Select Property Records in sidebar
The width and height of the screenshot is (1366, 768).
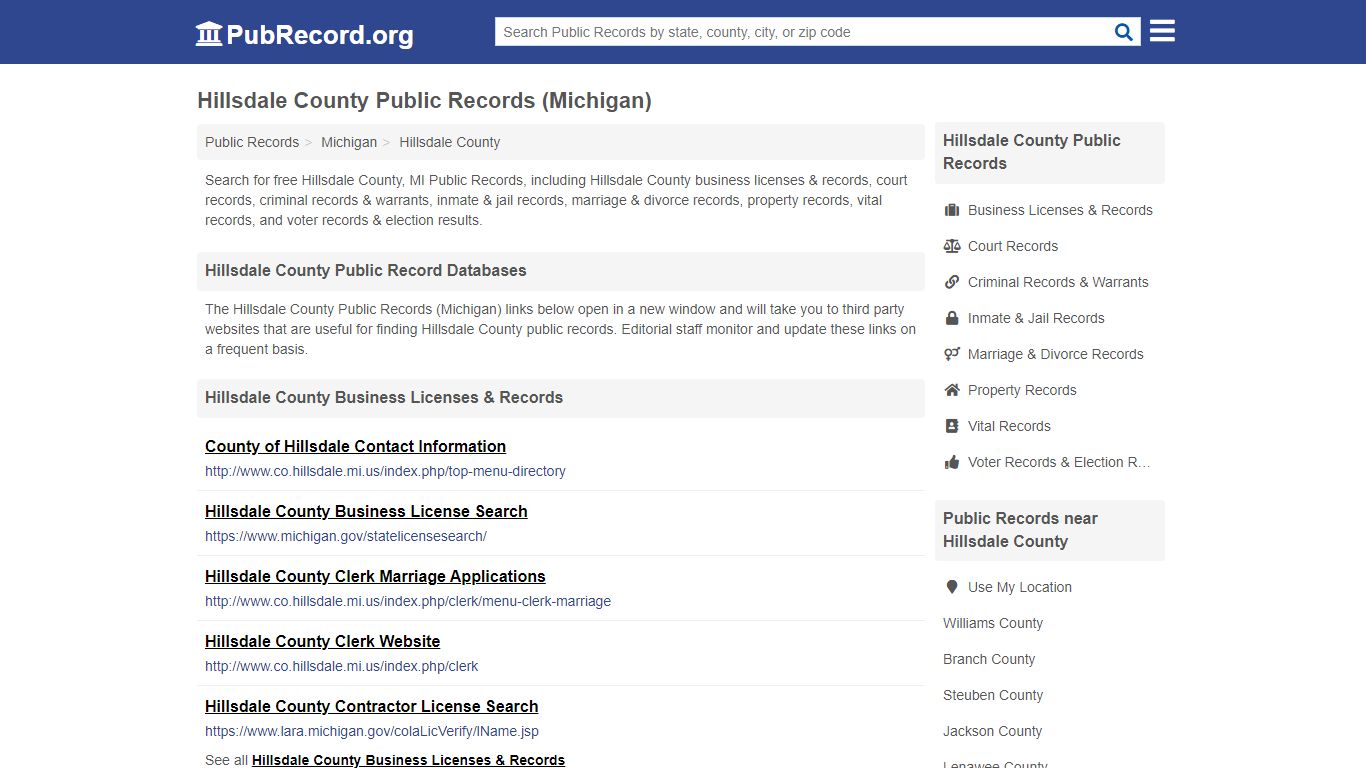[x=1022, y=390]
